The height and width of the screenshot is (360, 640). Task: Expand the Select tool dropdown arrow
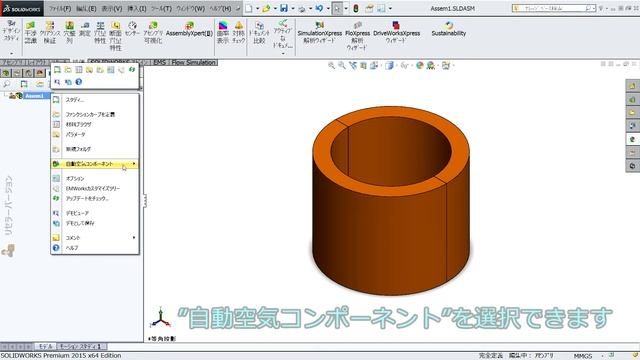[x=346, y=8]
